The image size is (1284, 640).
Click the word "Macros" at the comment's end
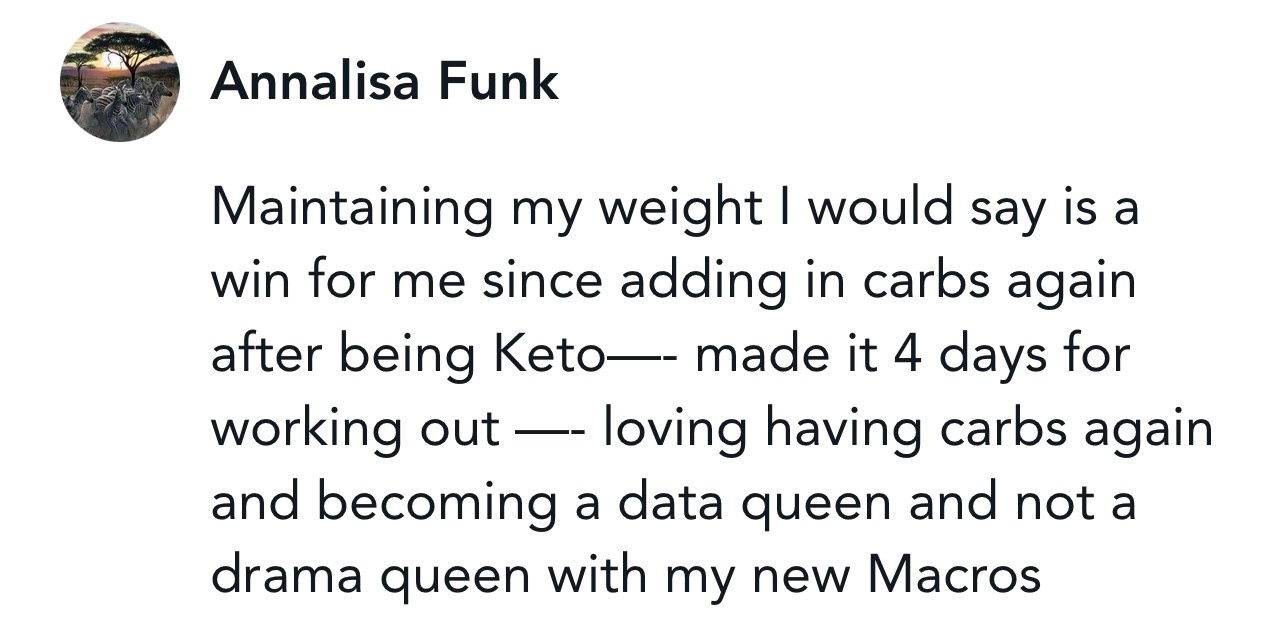coord(954,576)
